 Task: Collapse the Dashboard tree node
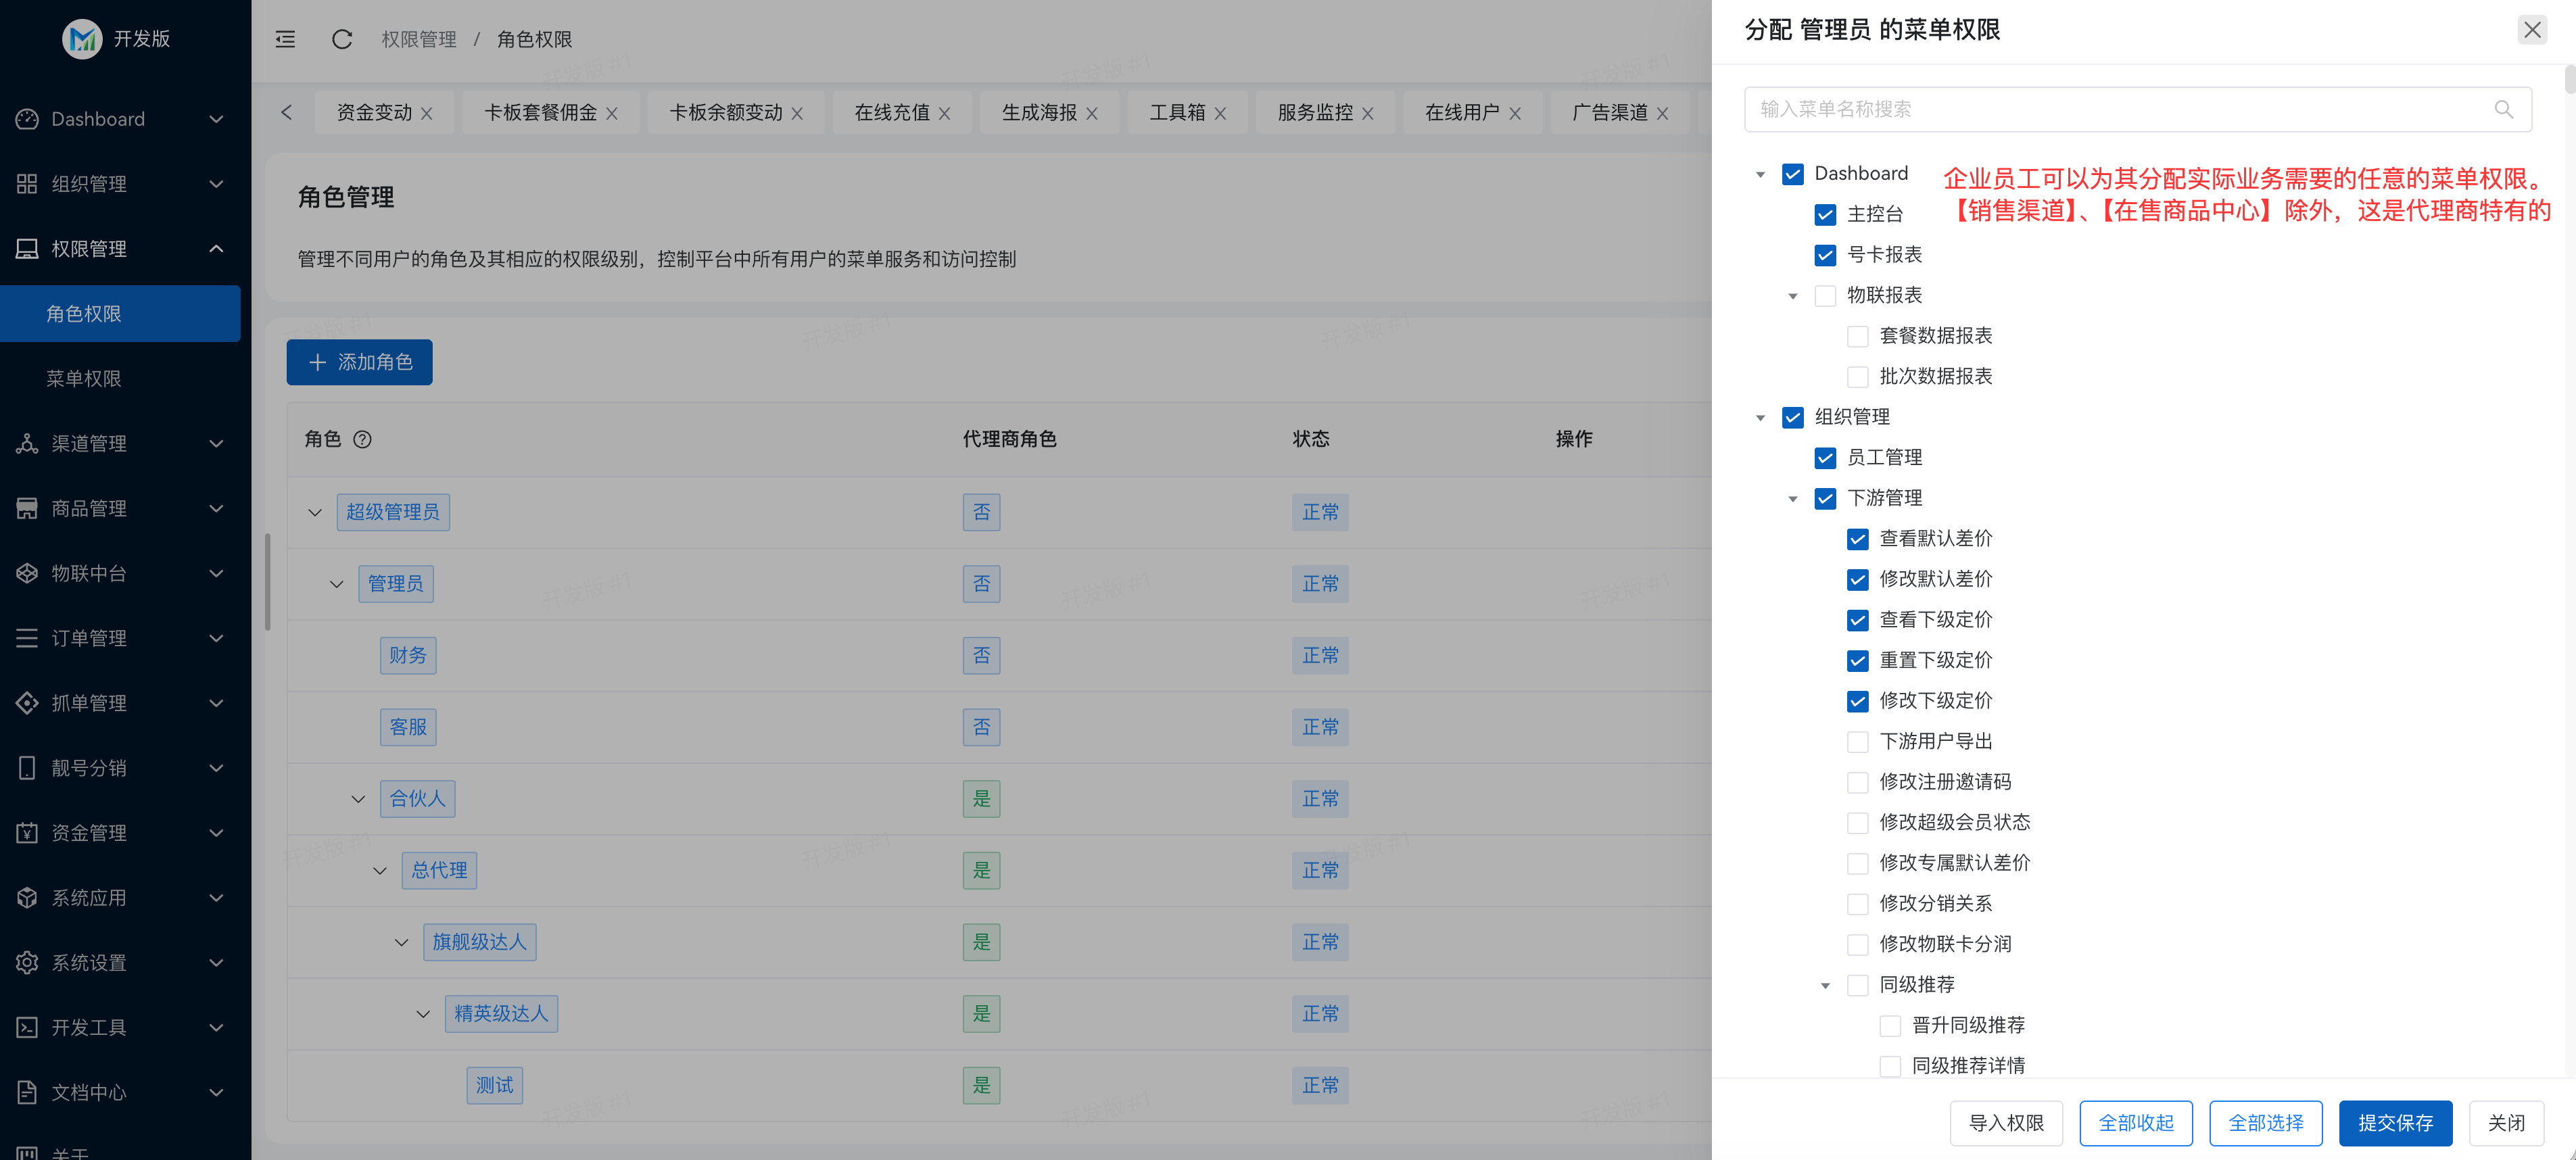coord(1761,173)
